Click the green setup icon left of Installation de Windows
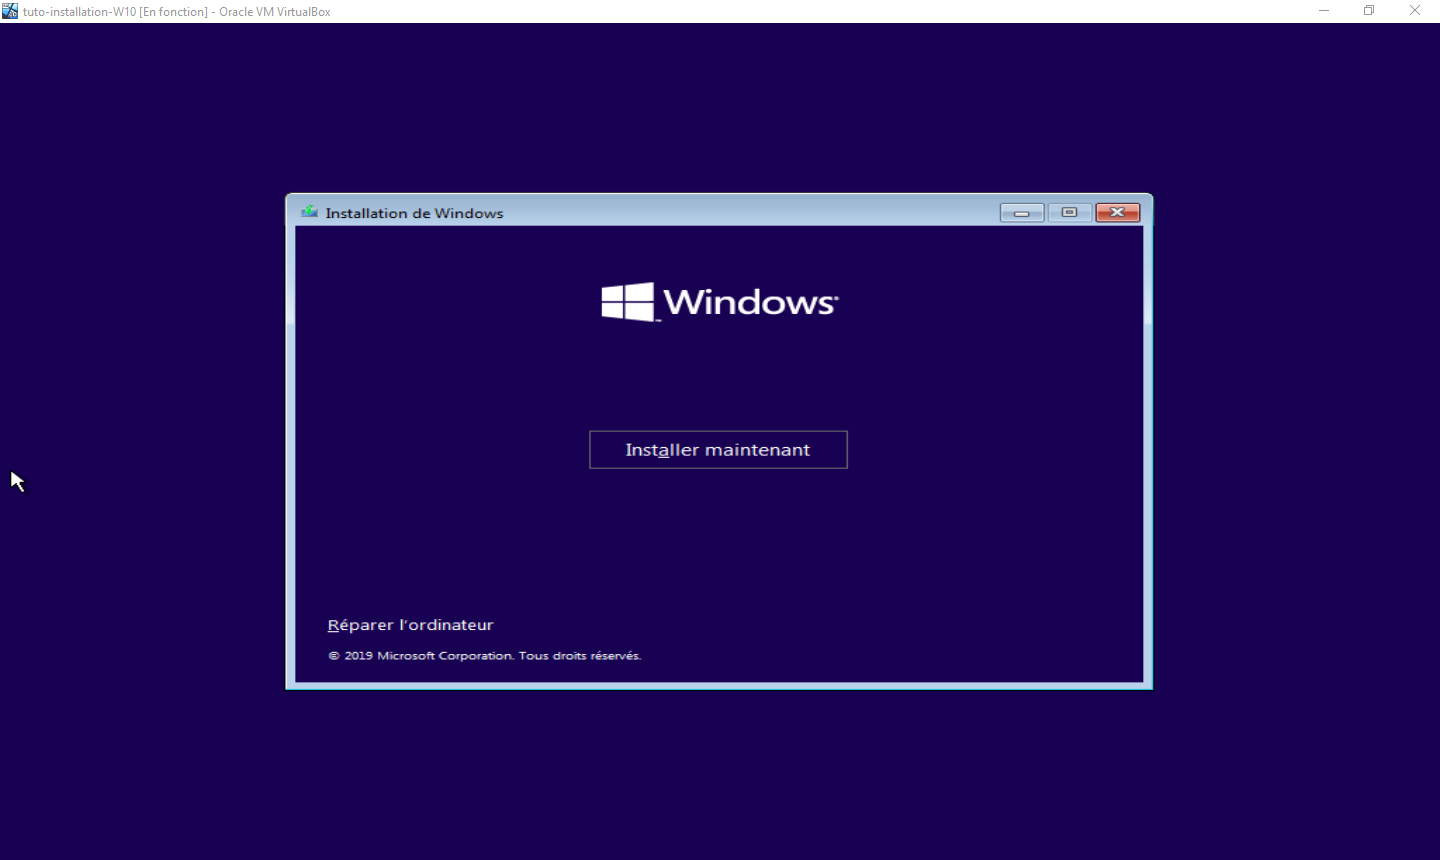1440x860 pixels. [309, 212]
